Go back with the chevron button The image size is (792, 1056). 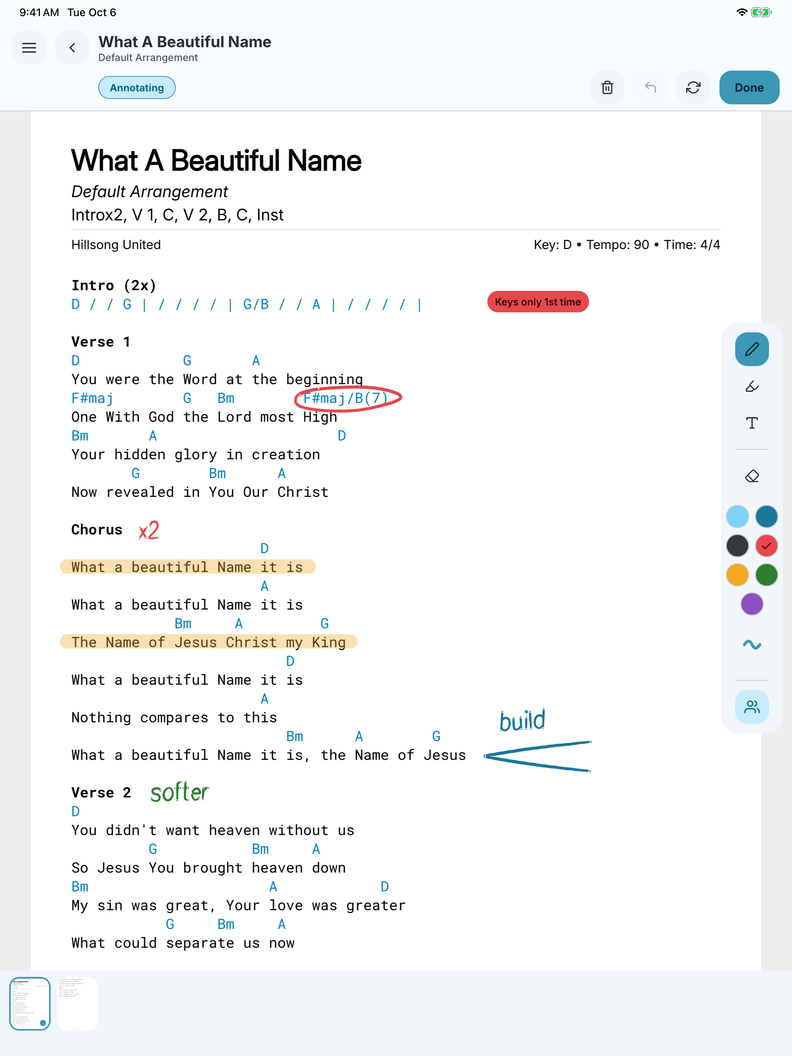(x=72, y=48)
